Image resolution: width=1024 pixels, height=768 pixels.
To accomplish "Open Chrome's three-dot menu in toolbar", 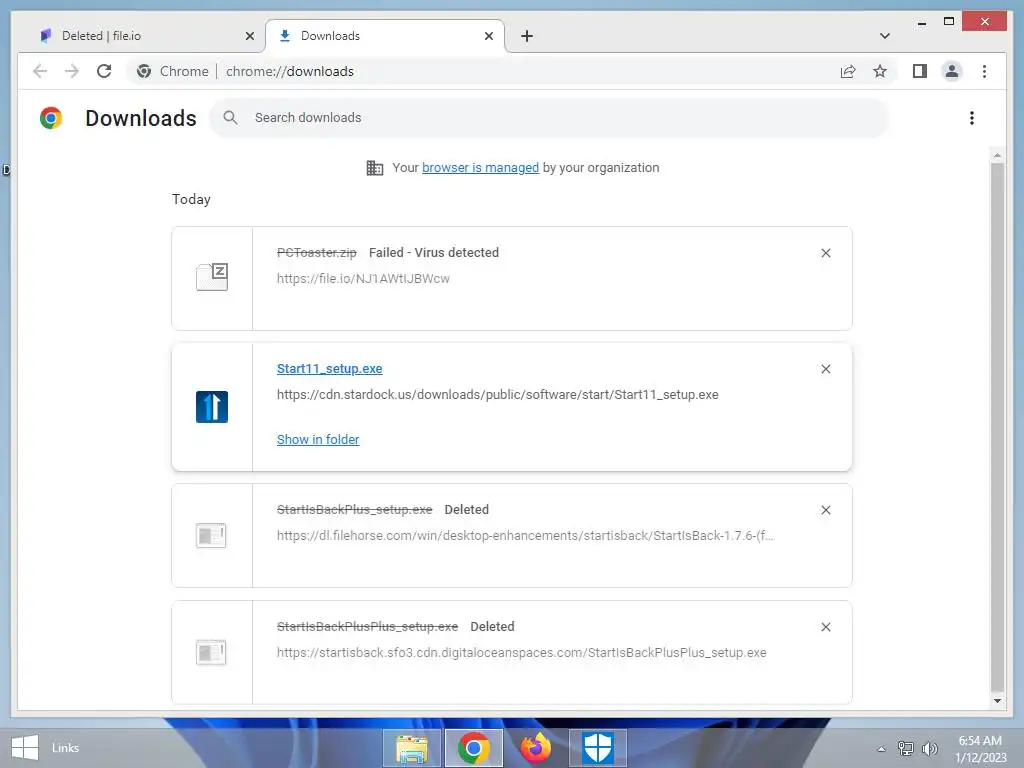I will [x=984, y=71].
